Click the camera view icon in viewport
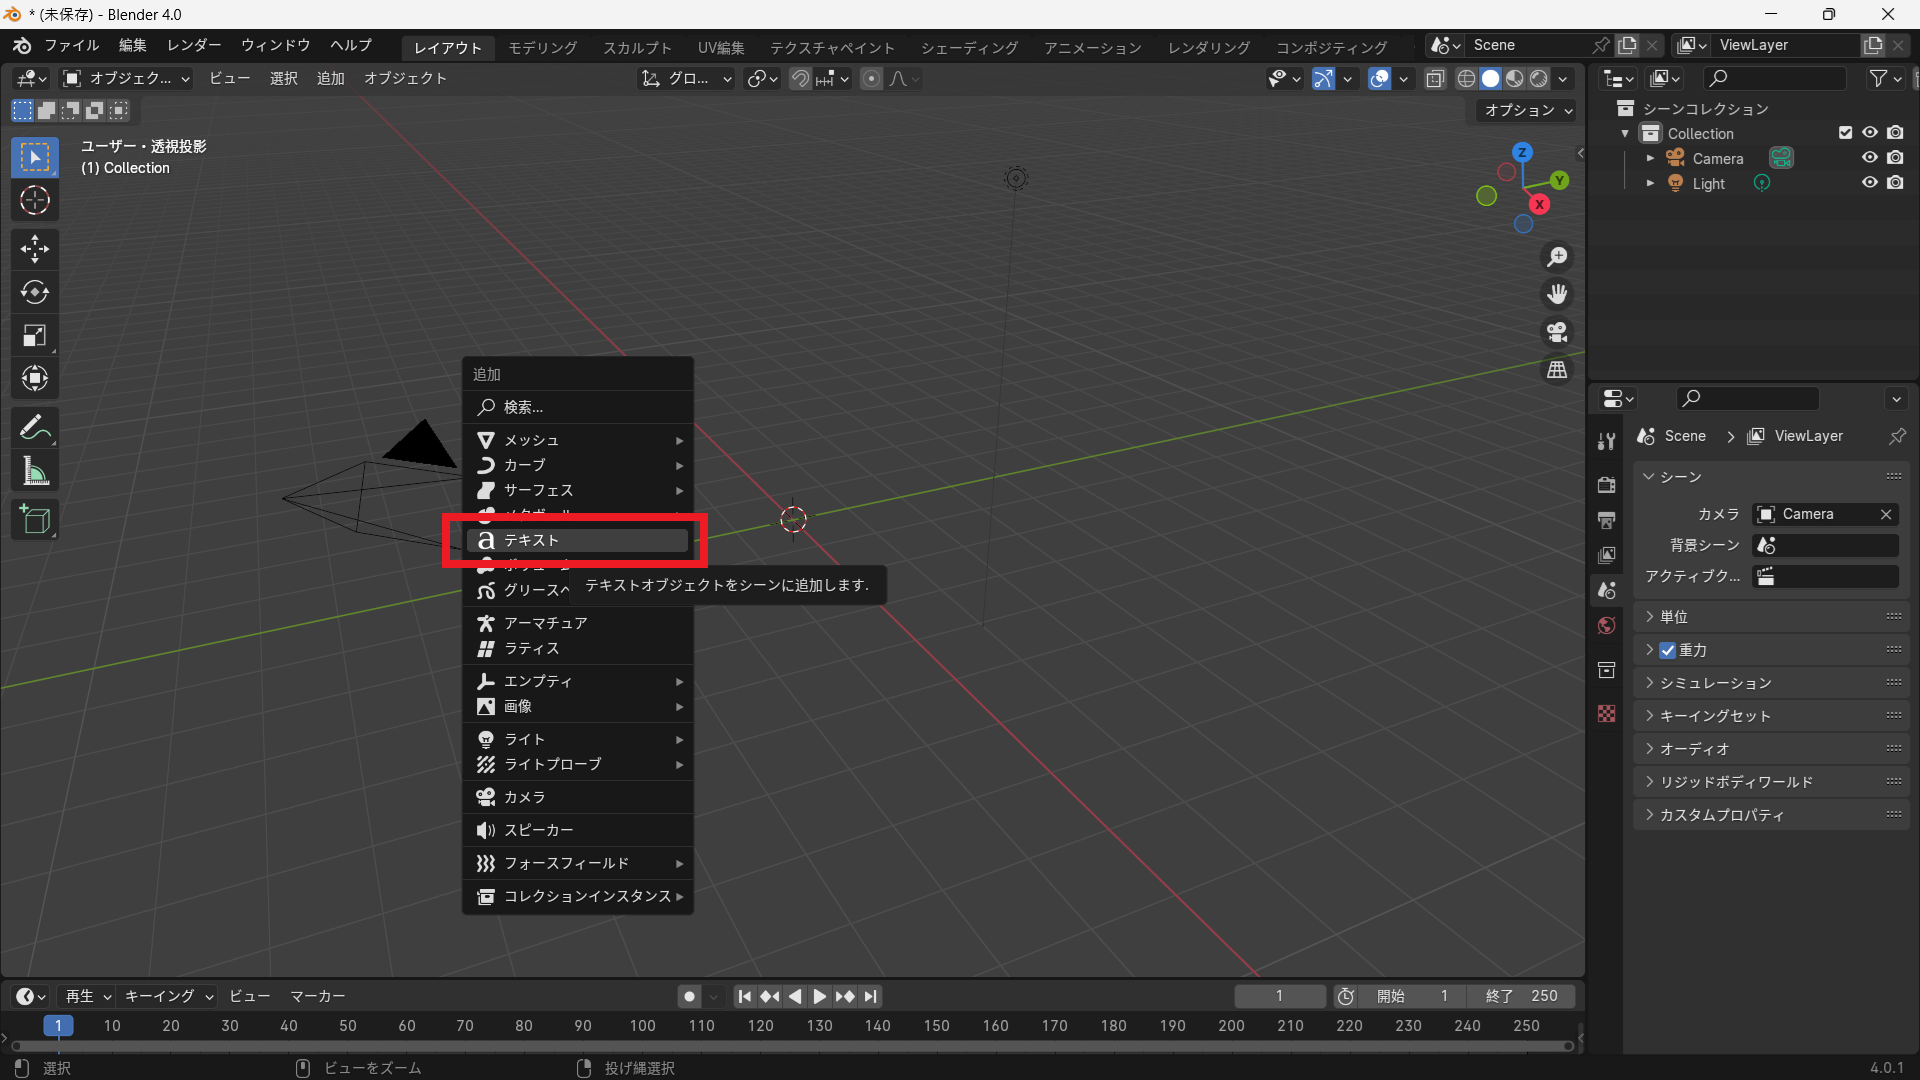 1557,332
